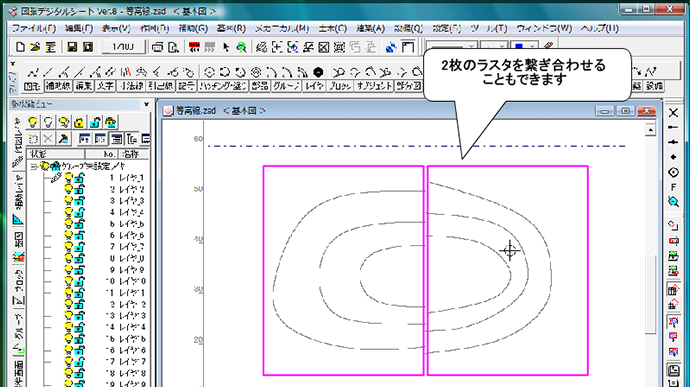Toggle visibility bulb of layer 3
The width and height of the screenshot is (690, 387).
[68, 201]
